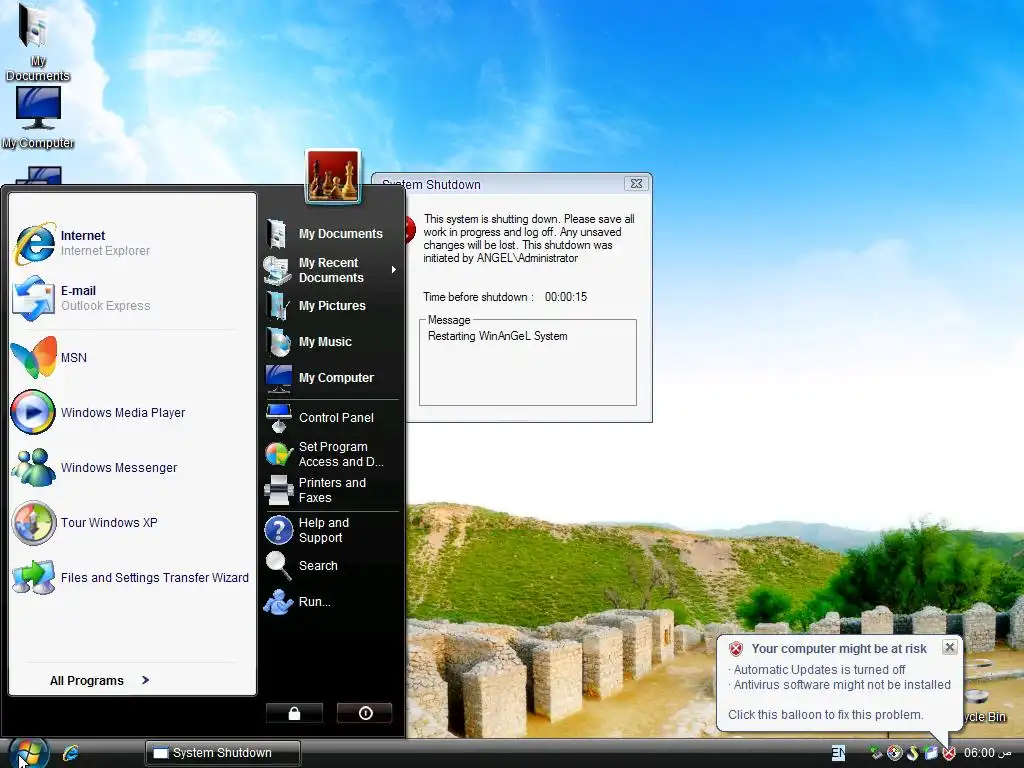Viewport: 1024px width, 768px height.
Task: Expand All Programs list
Action: [99, 680]
